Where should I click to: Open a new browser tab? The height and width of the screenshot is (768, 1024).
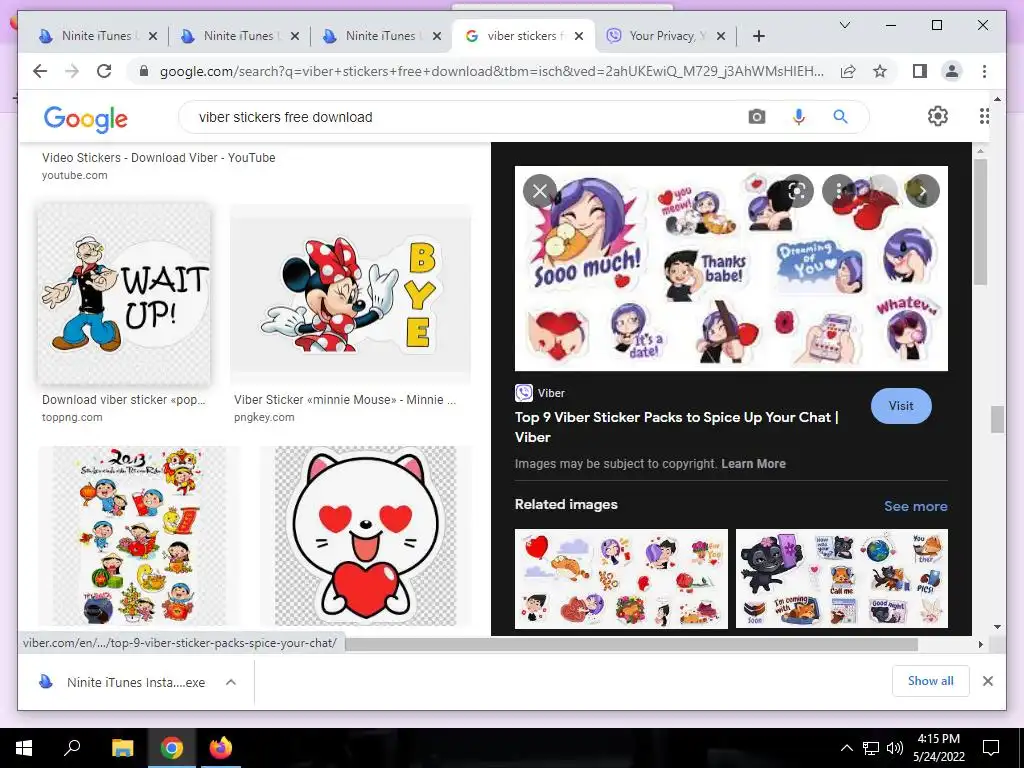point(758,36)
